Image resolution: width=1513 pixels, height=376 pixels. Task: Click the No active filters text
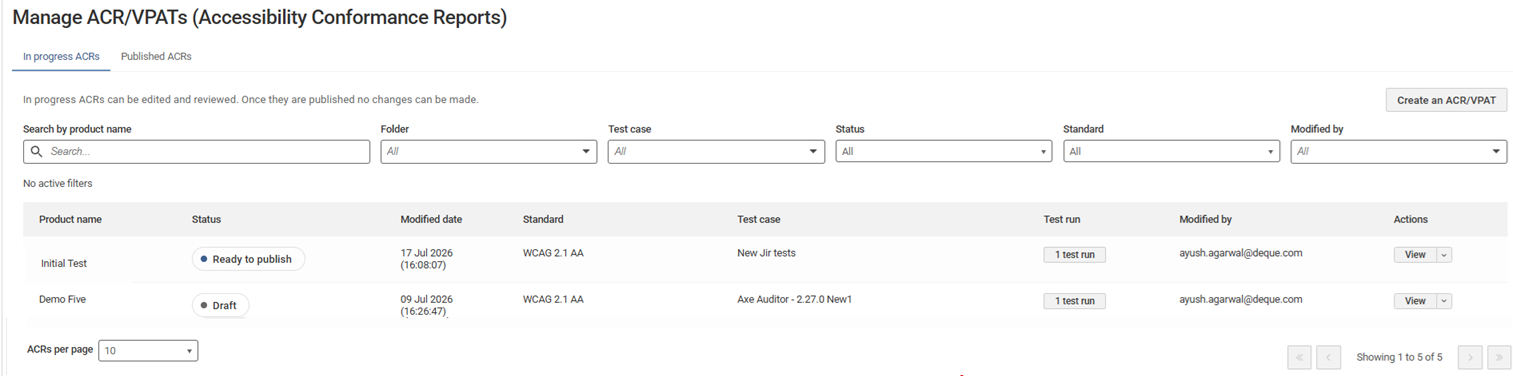click(x=57, y=184)
